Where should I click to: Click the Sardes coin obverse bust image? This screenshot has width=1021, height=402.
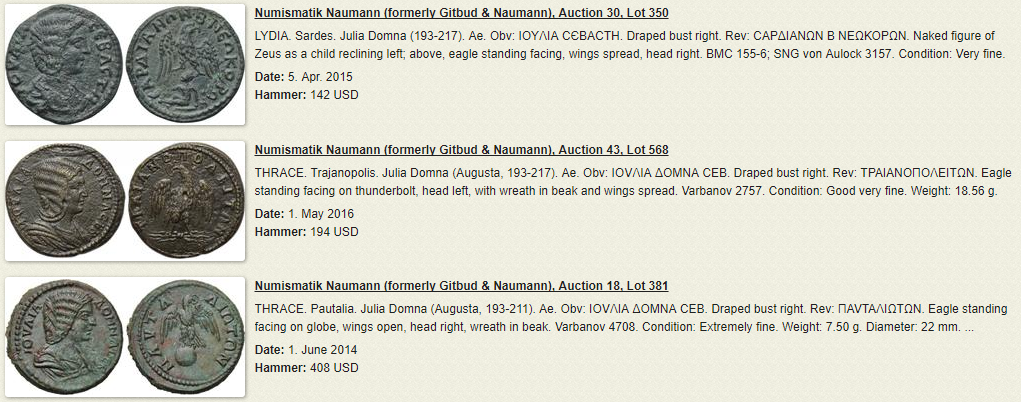66,65
